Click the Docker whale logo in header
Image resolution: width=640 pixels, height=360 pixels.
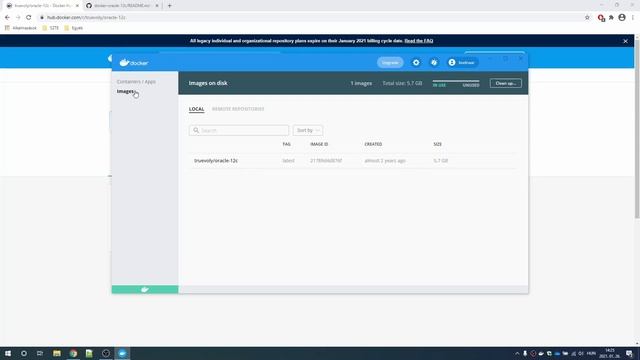click(x=133, y=62)
